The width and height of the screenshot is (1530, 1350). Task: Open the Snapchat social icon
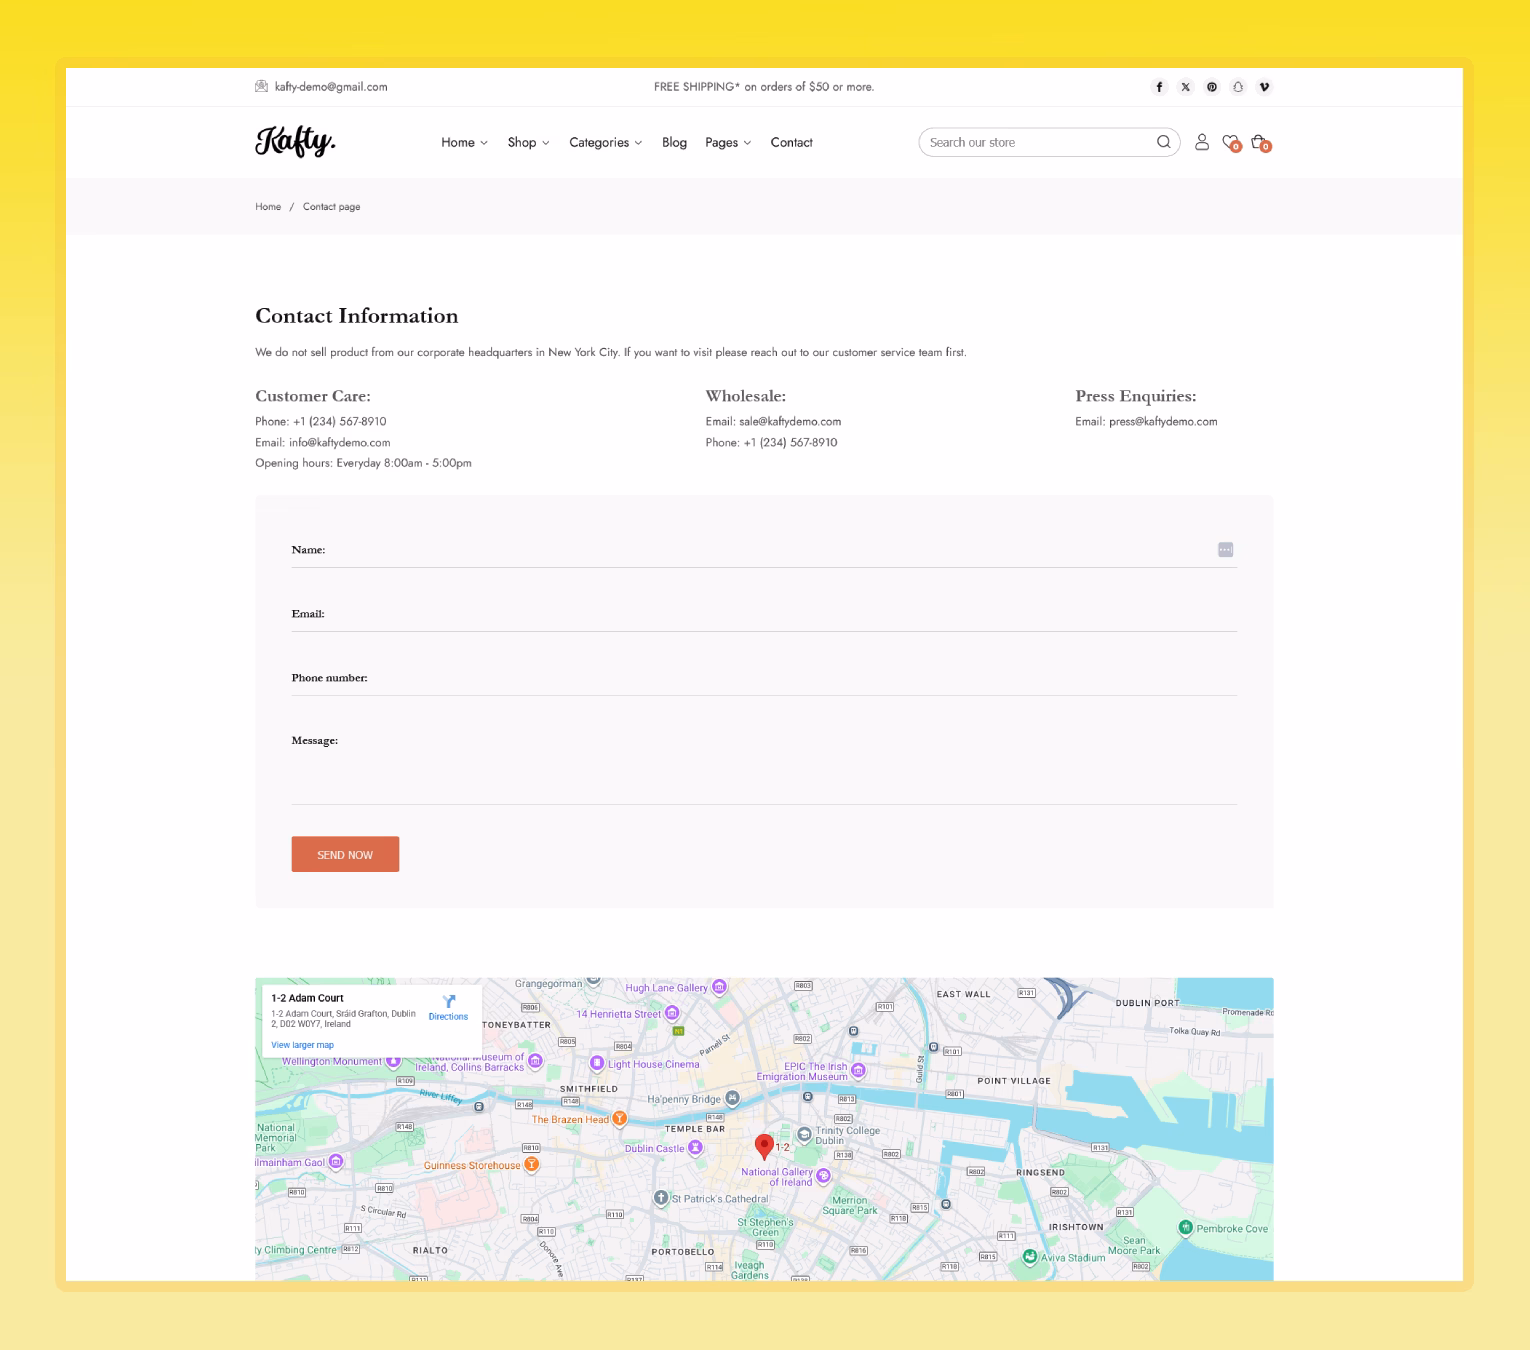pos(1238,87)
